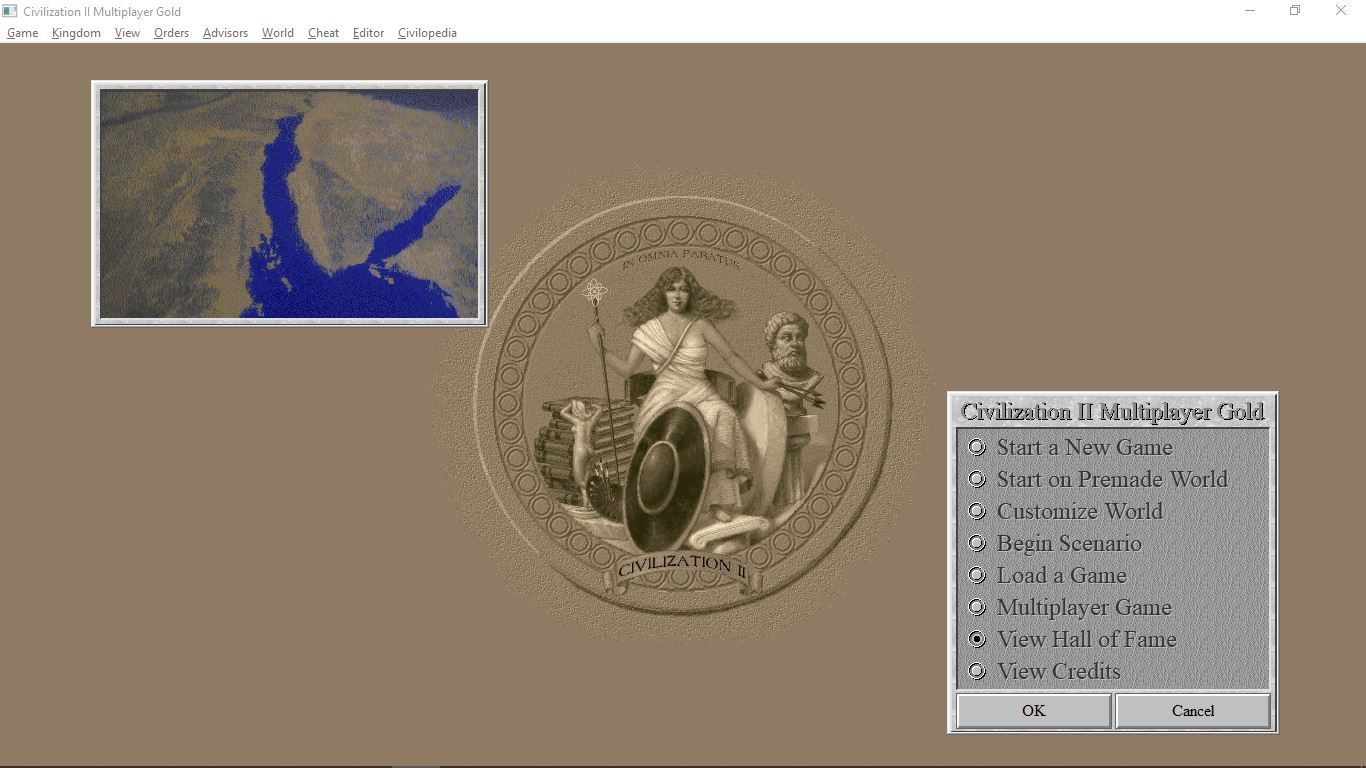Open the View menu
This screenshot has height=768, width=1366.
click(127, 33)
